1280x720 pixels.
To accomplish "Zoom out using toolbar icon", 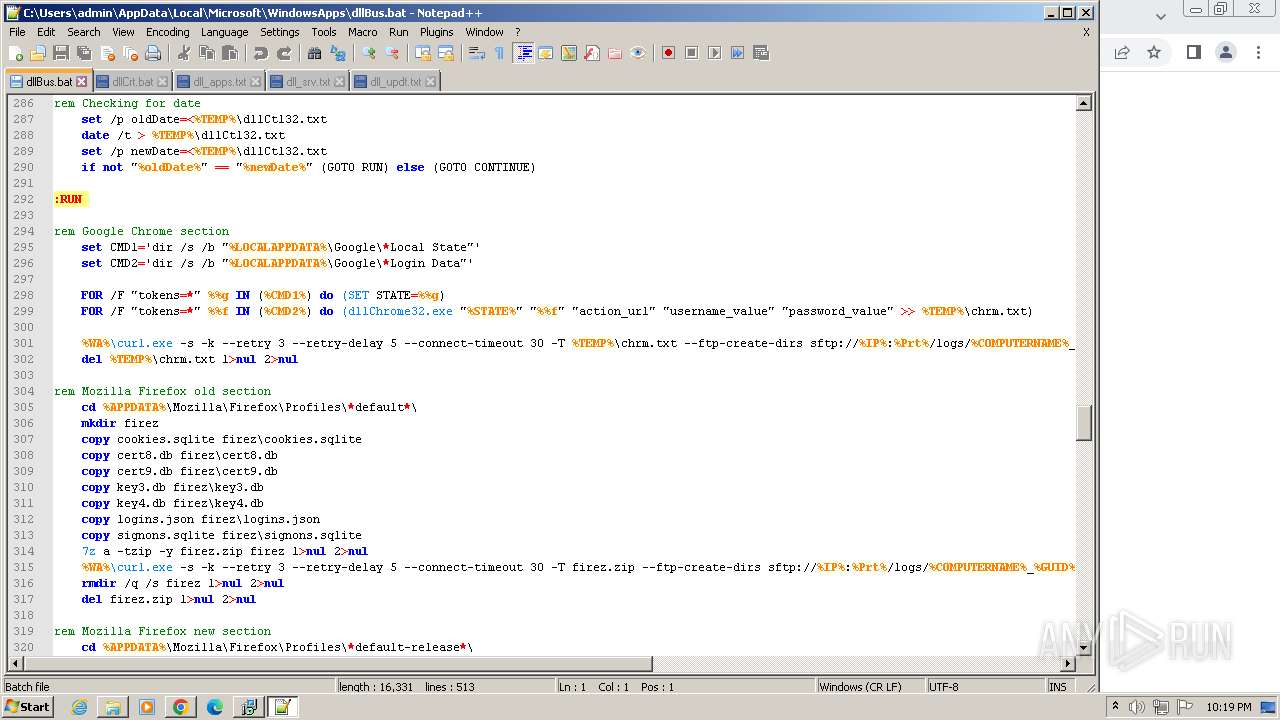I will [x=392, y=53].
